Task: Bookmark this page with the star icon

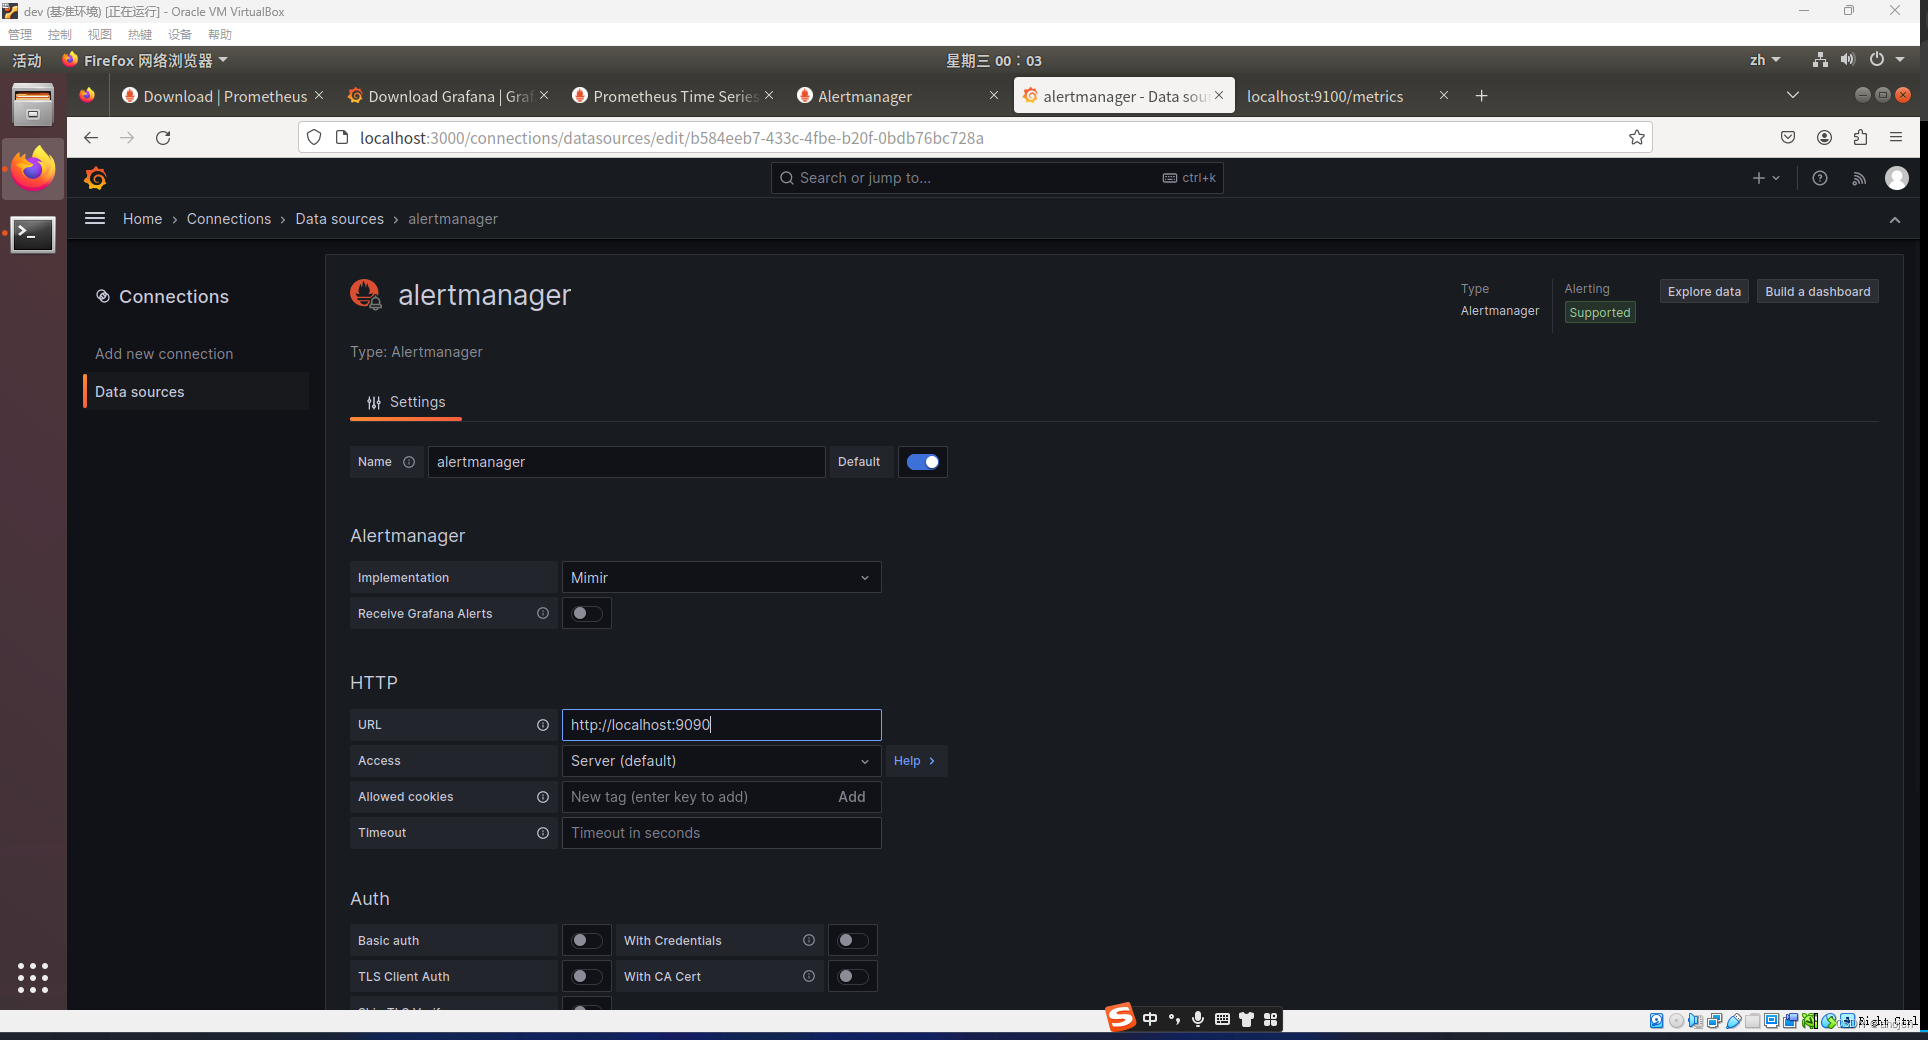Action: (1637, 138)
